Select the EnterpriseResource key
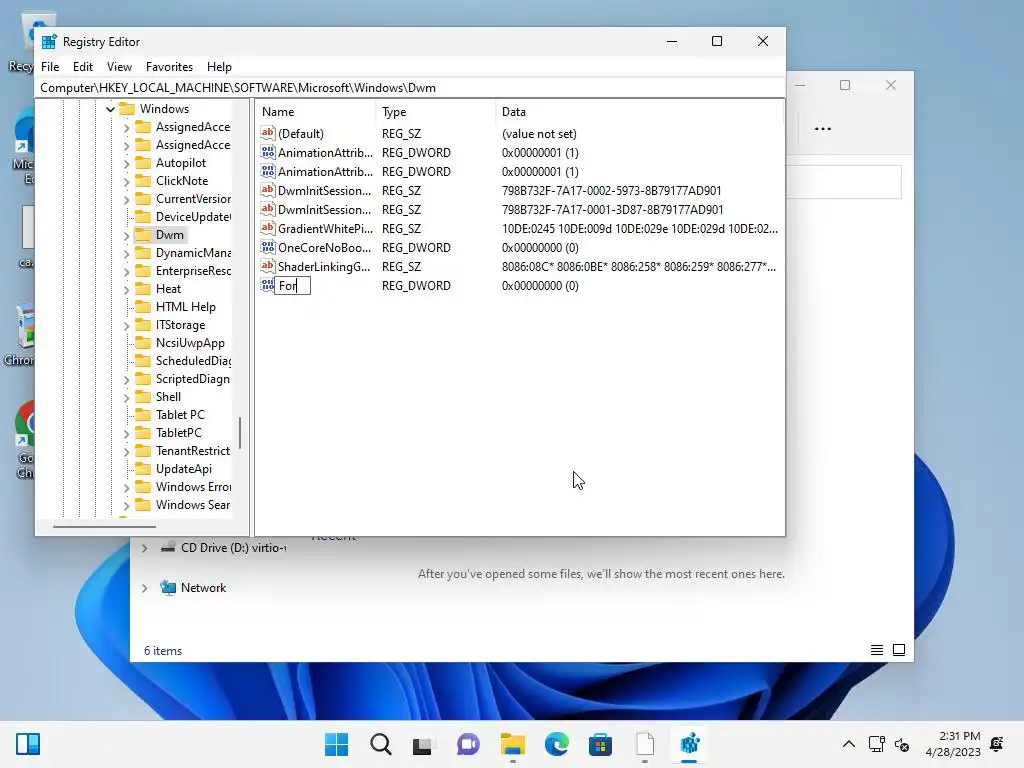1024x768 pixels. (x=193, y=270)
